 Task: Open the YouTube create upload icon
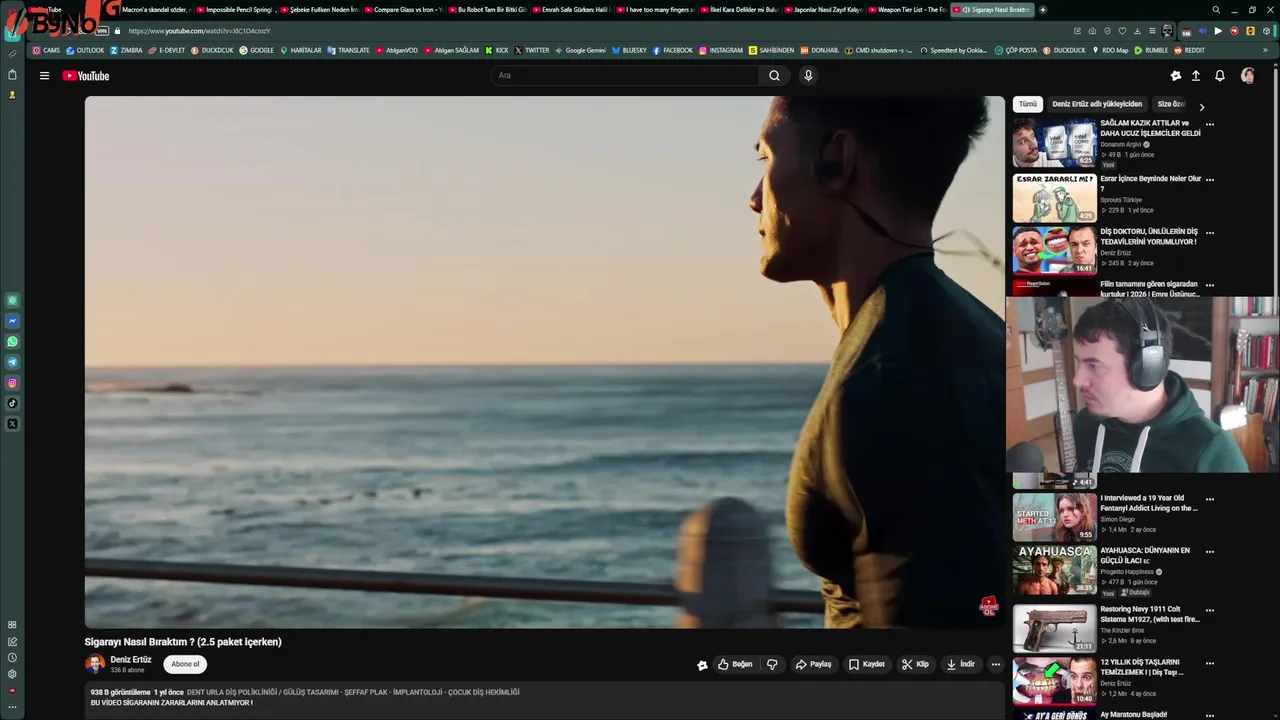click(1196, 76)
